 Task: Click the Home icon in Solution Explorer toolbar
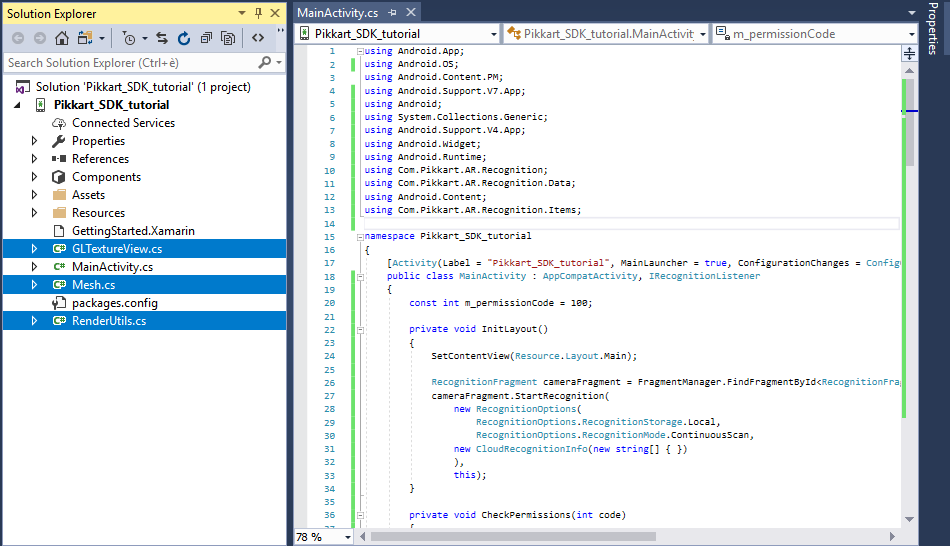click(62, 38)
